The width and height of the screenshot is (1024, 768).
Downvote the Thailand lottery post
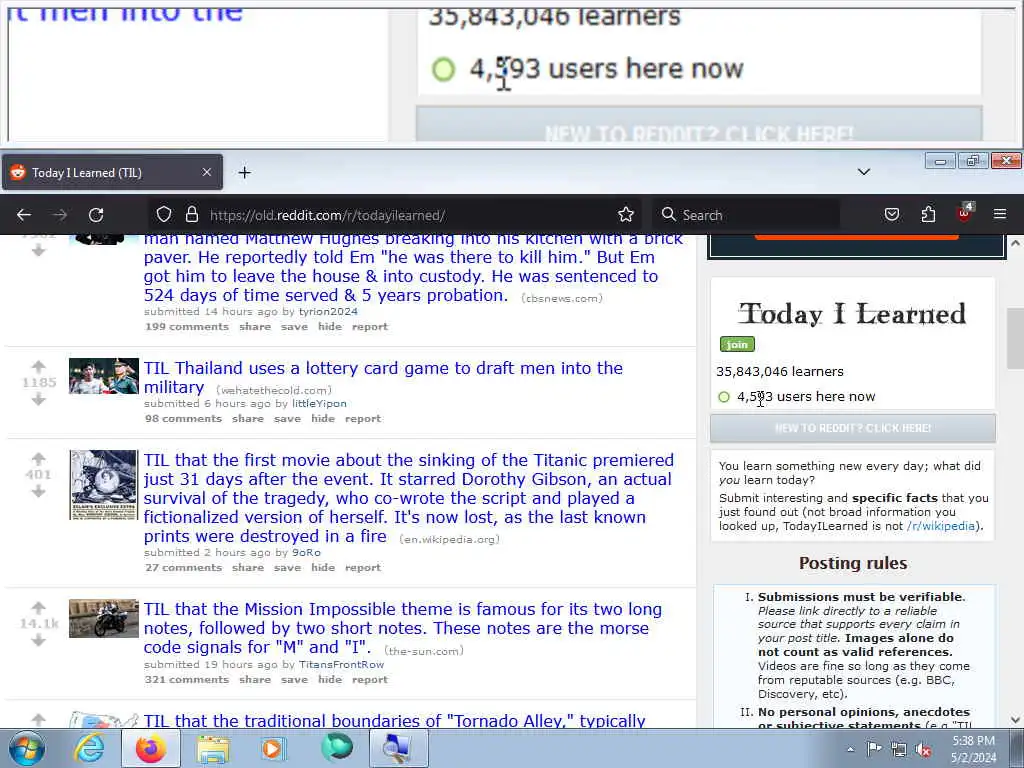[39, 399]
